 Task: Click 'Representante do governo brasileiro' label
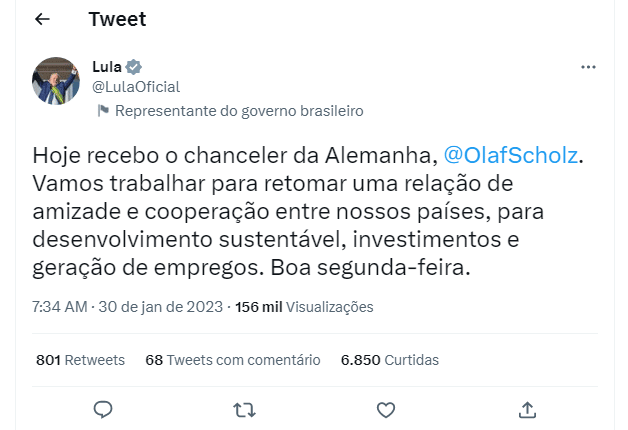click(x=239, y=111)
